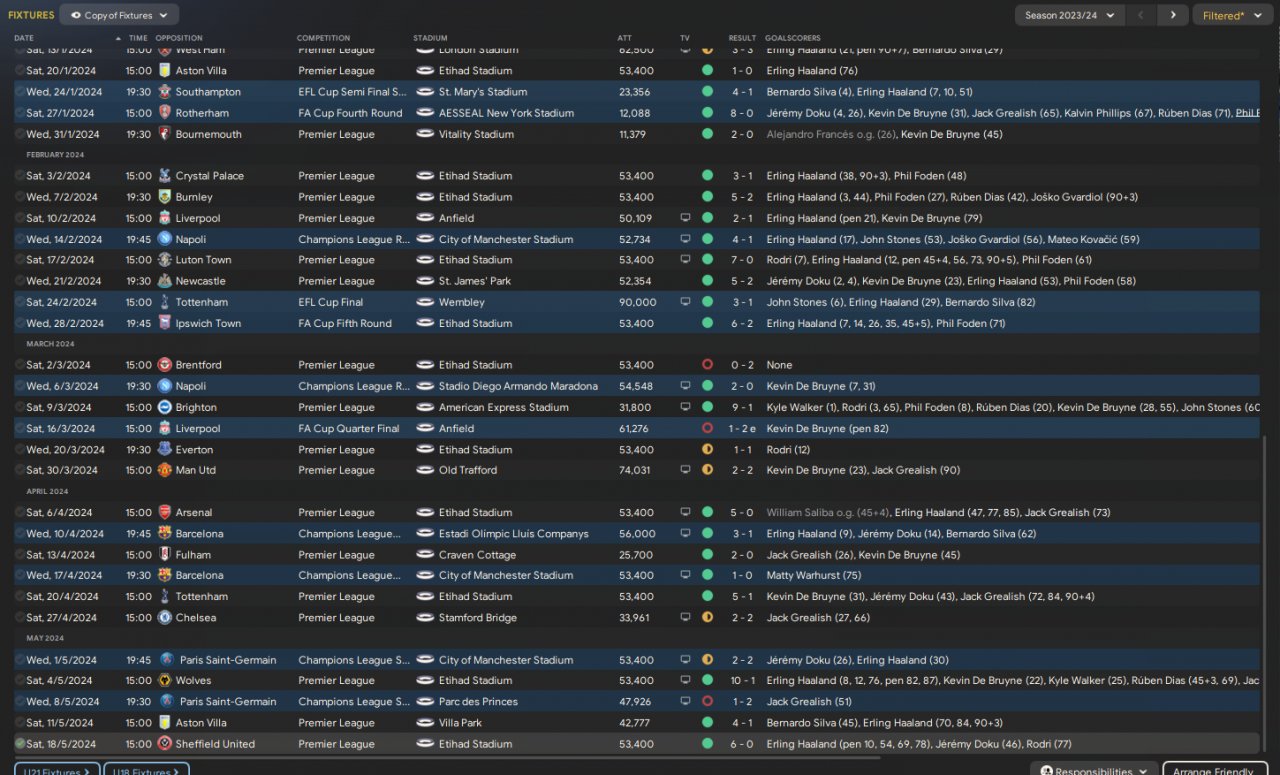Viewport: 1280px width, 775px height.
Task: Click the Man Utd club badge
Action: [x=165, y=470]
